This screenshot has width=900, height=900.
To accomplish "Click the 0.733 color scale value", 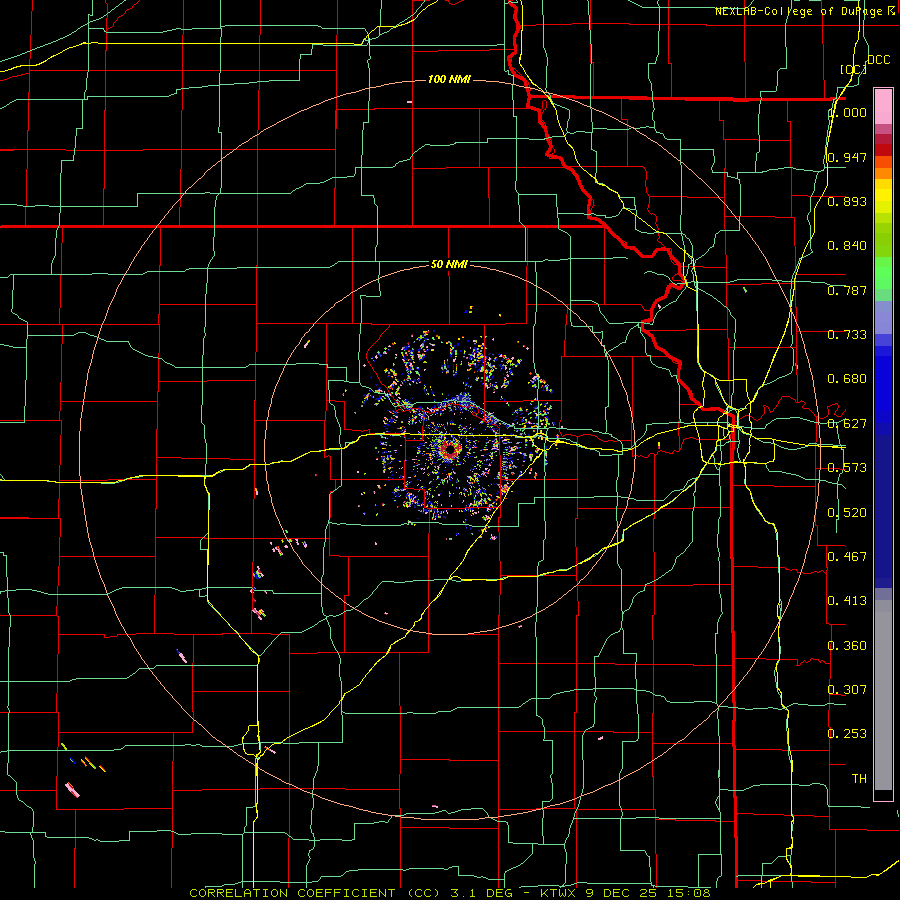I will point(847,335).
